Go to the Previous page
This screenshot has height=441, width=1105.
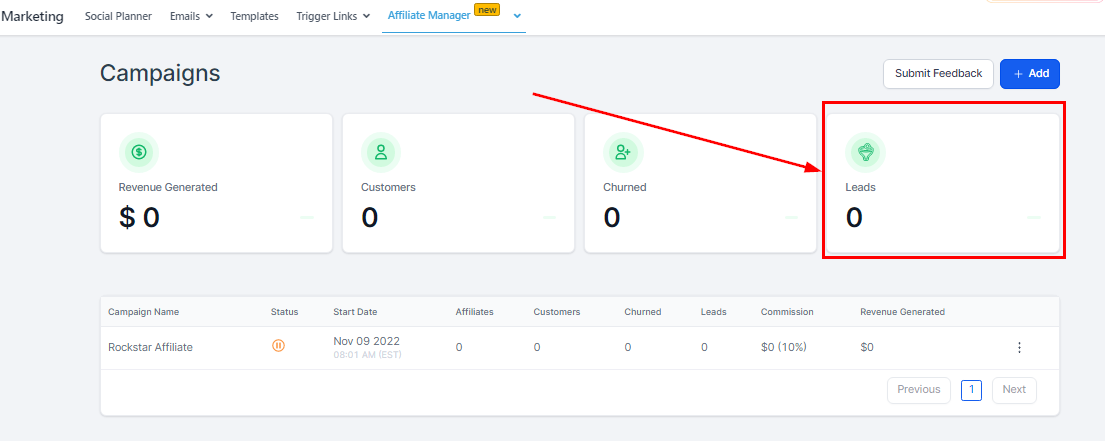coord(918,390)
